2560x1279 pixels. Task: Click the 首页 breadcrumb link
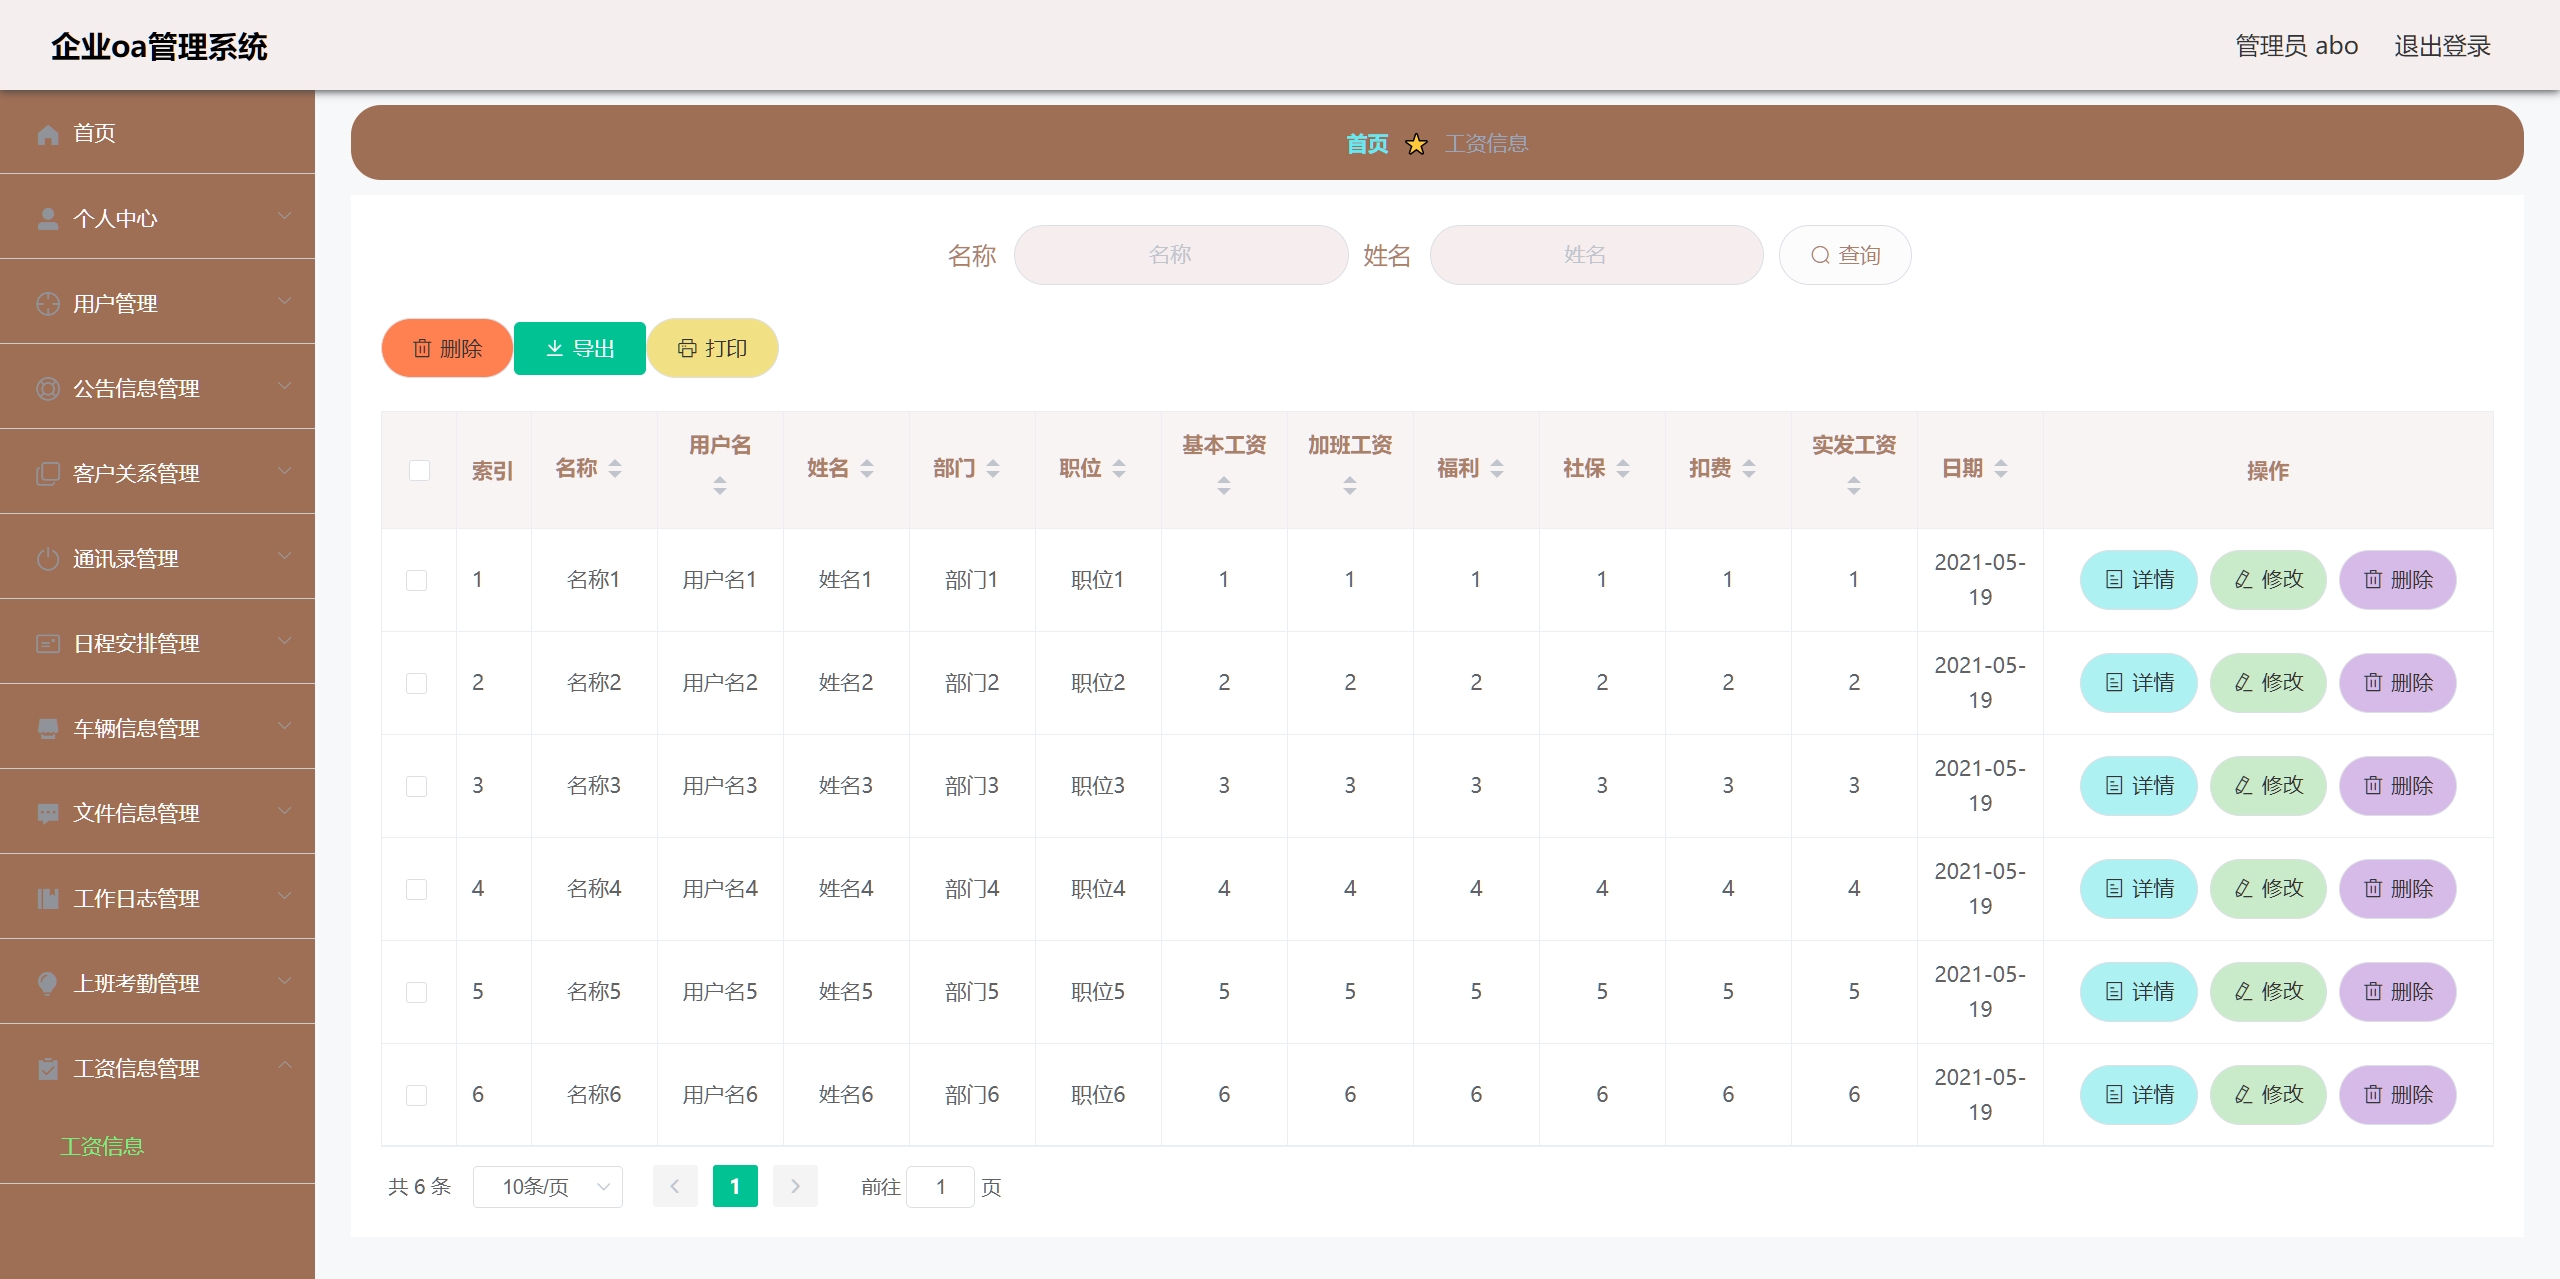coord(1367,144)
